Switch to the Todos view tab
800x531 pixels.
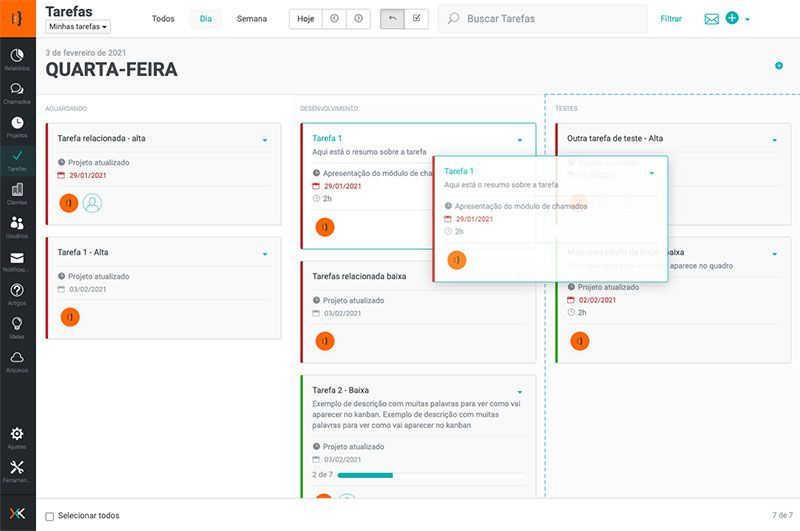tap(163, 18)
